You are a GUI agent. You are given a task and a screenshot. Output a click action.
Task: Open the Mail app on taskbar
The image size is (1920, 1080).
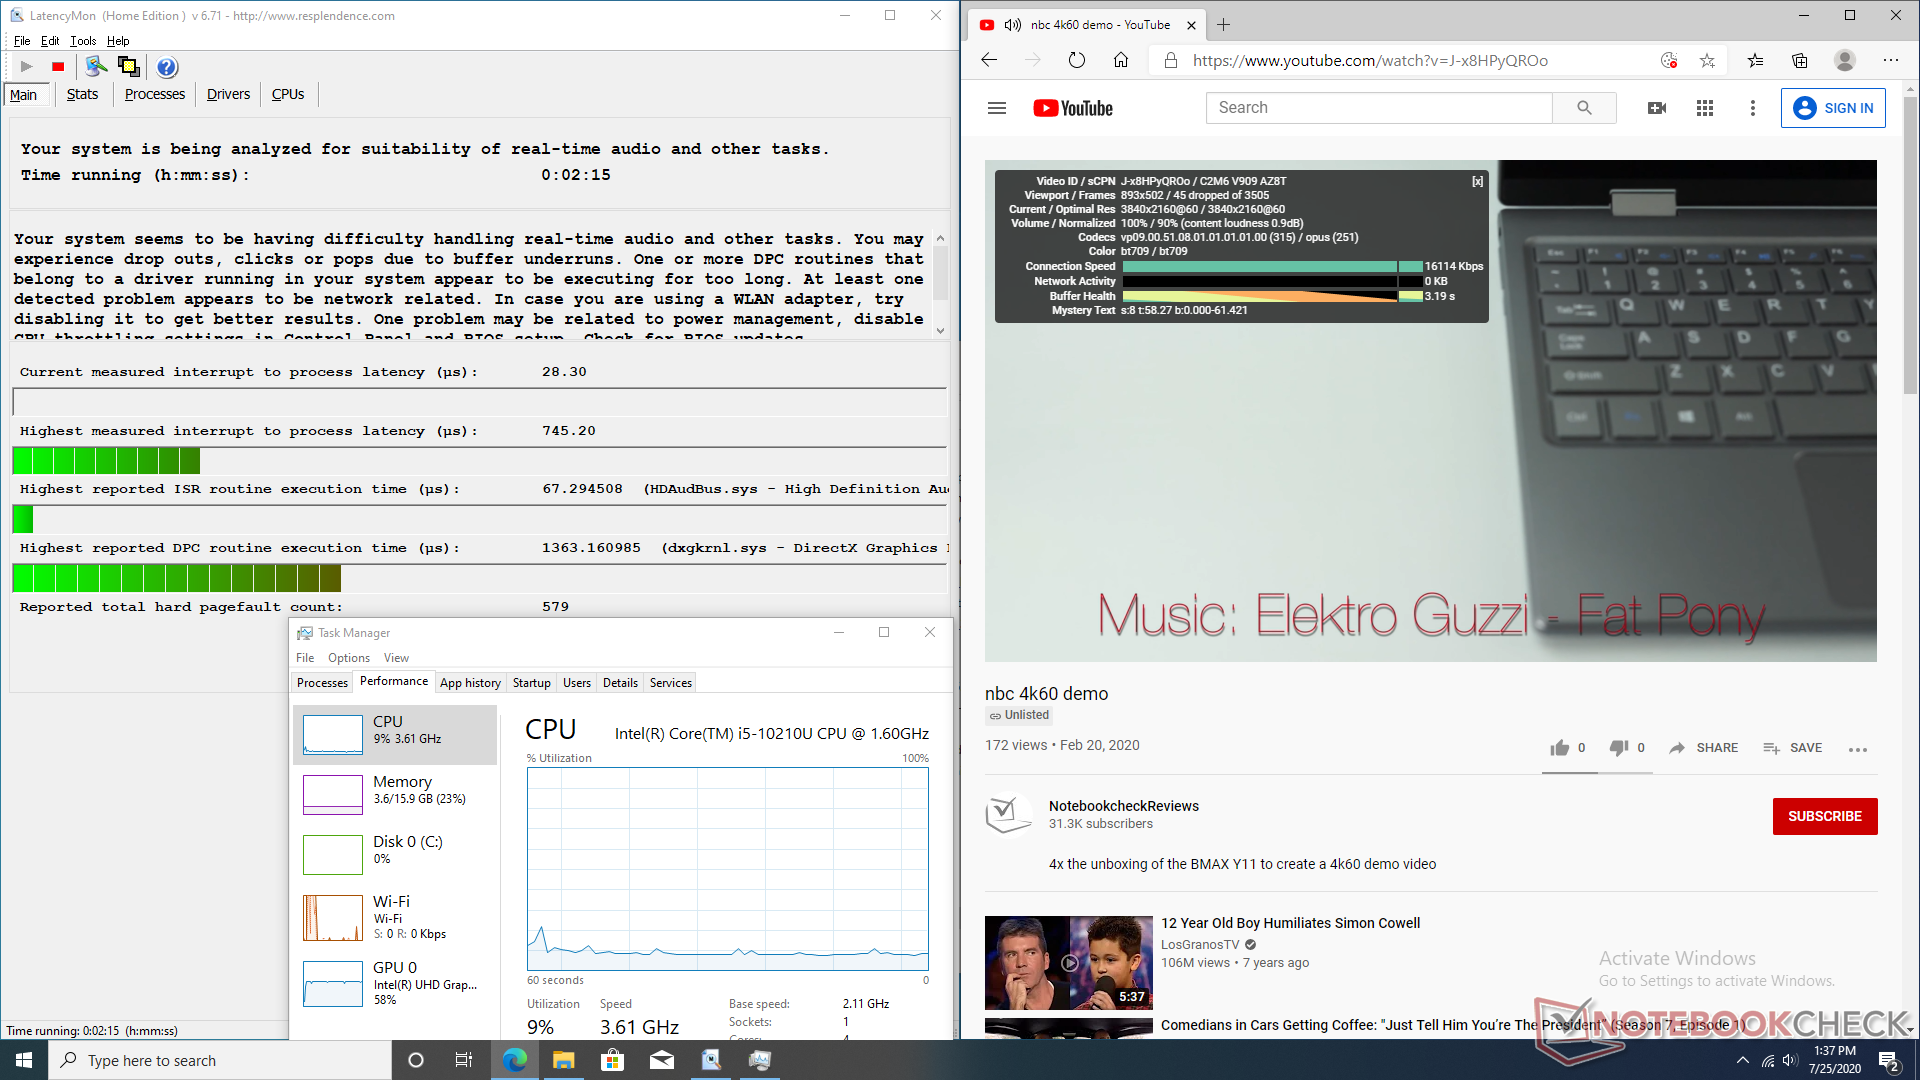click(661, 1060)
